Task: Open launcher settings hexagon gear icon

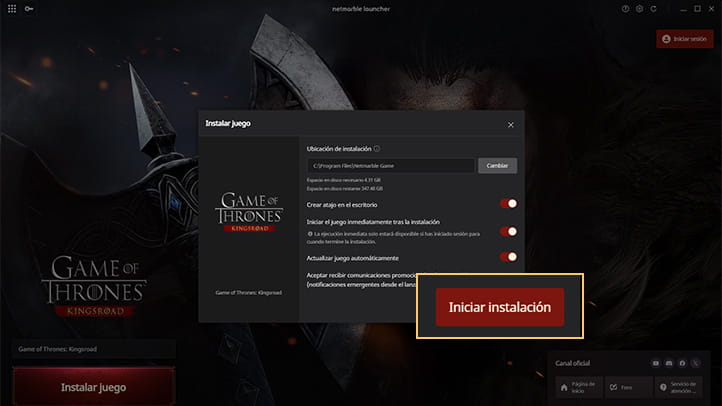Action: click(639, 9)
